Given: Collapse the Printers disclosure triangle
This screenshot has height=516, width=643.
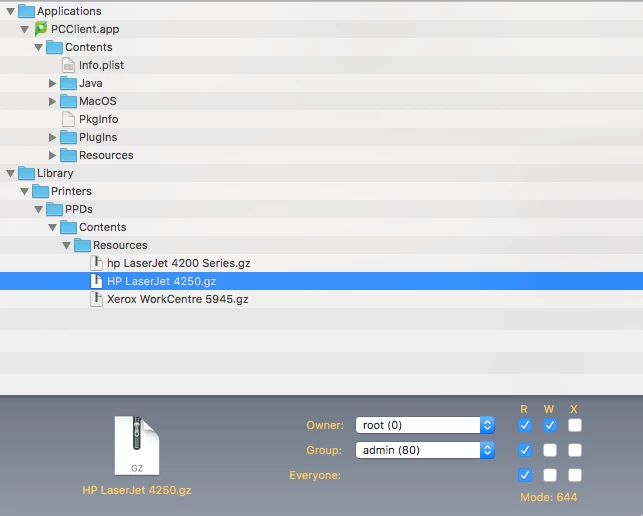Looking at the screenshot, I should [25, 192].
